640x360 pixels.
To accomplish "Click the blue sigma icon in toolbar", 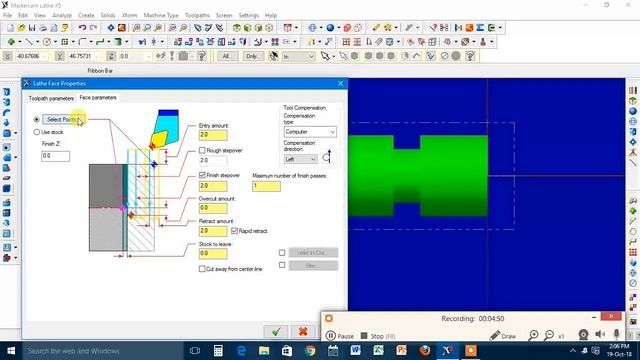I will [x=480, y=28].
